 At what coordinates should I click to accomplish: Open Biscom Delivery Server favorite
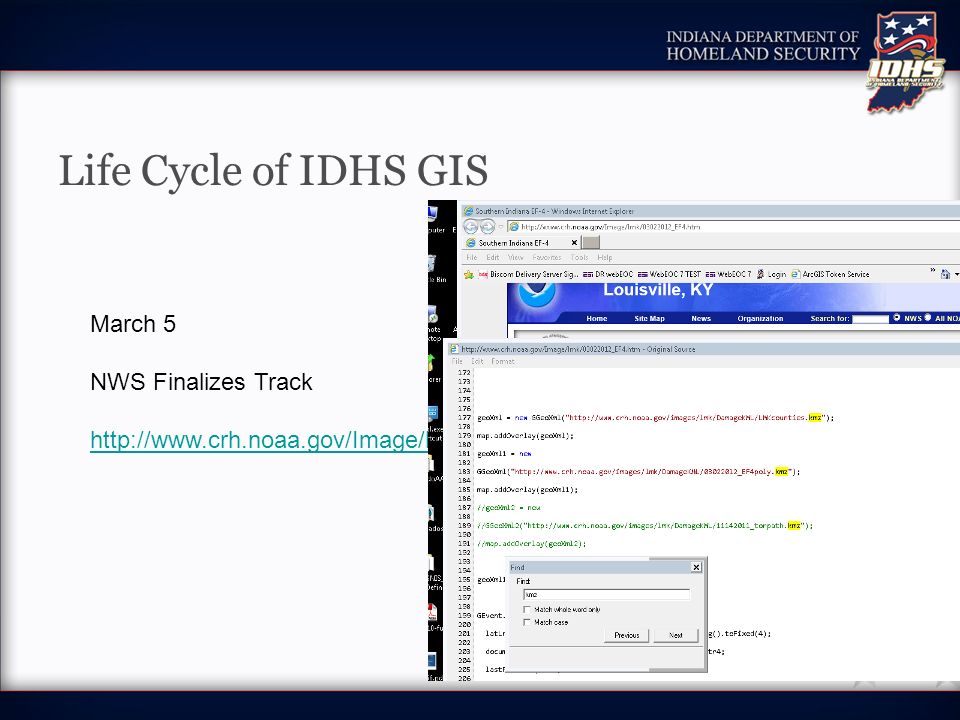click(x=528, y=274)
